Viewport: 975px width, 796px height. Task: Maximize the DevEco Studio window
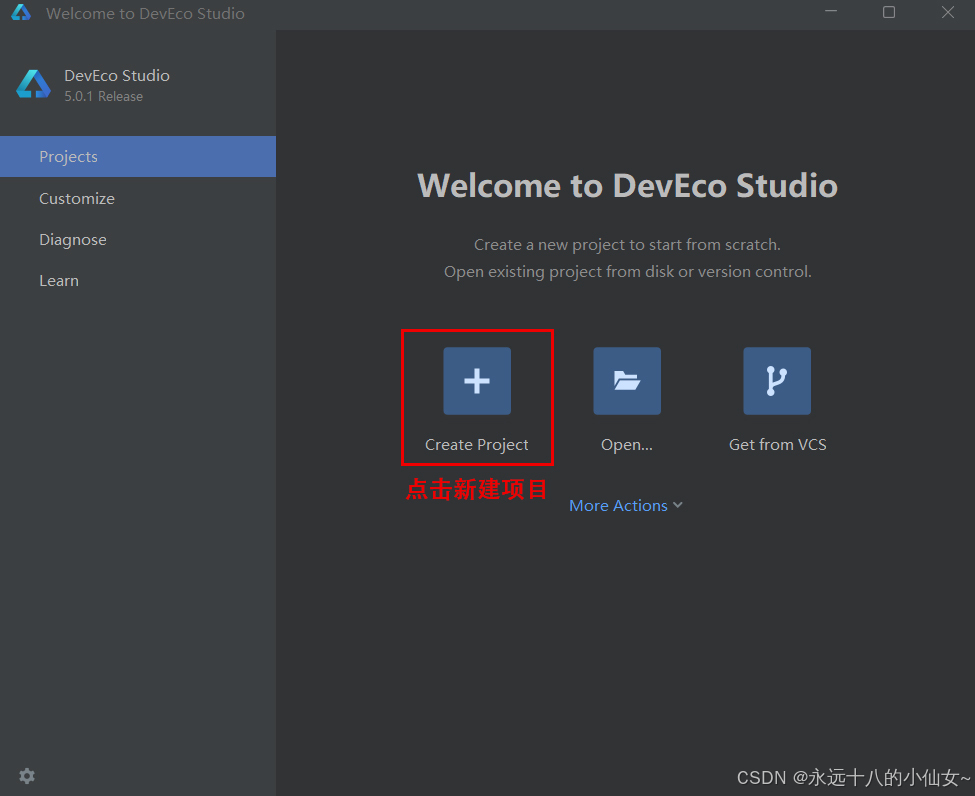click(x=889, y=12)
